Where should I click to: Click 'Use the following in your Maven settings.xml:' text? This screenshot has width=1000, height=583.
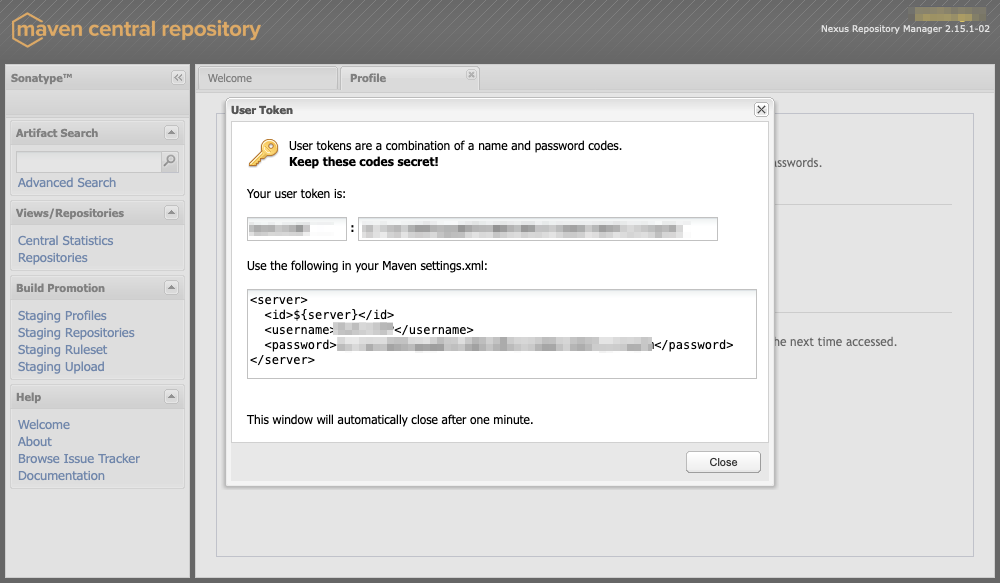tap(367, 266)
